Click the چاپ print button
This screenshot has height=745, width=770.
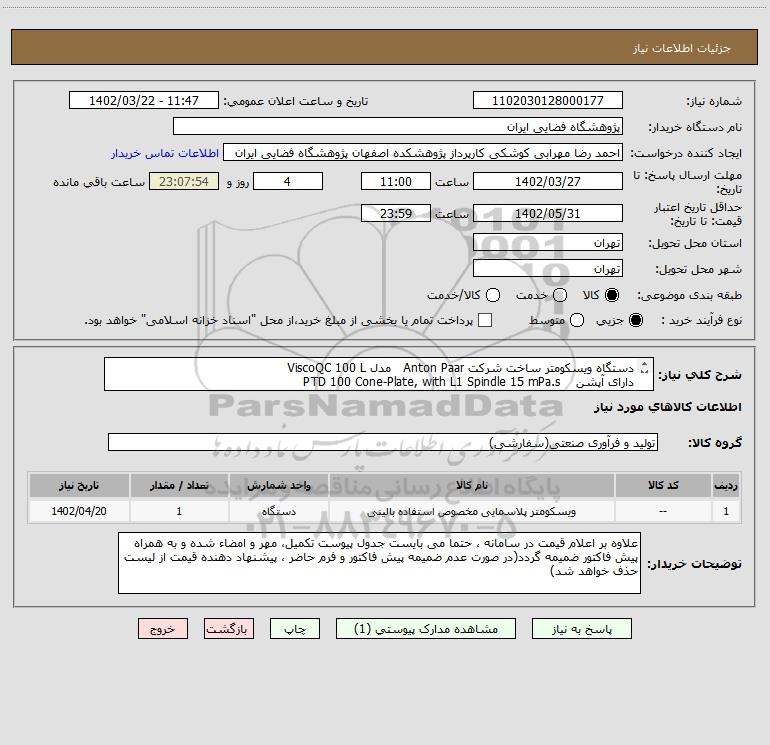pyautogui.click(x=295, y=629)
